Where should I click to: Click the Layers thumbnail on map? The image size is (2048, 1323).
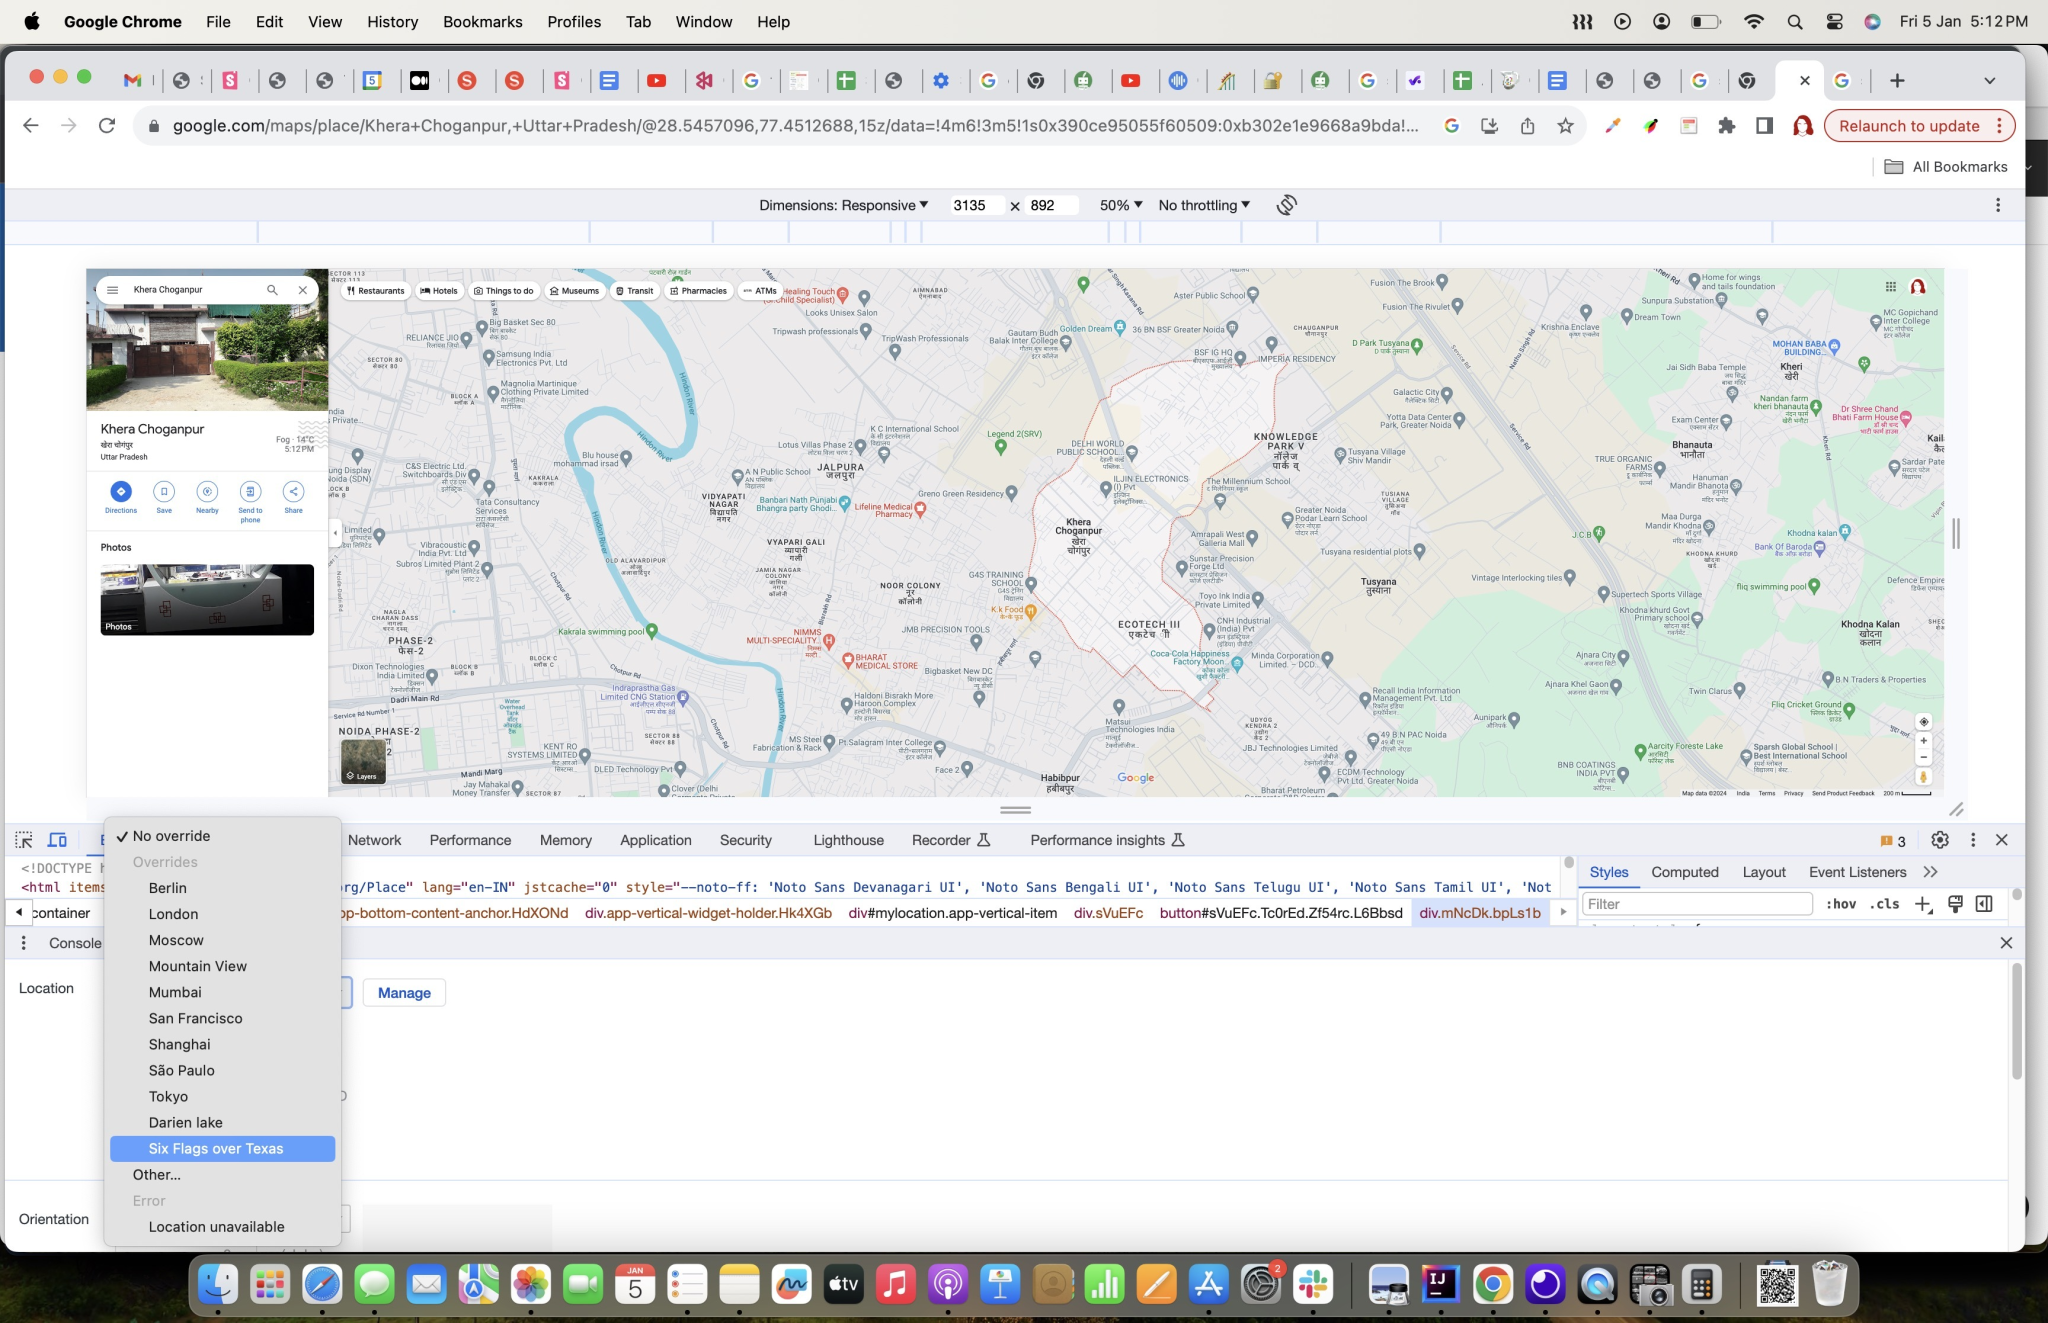[x=363, y=762]
